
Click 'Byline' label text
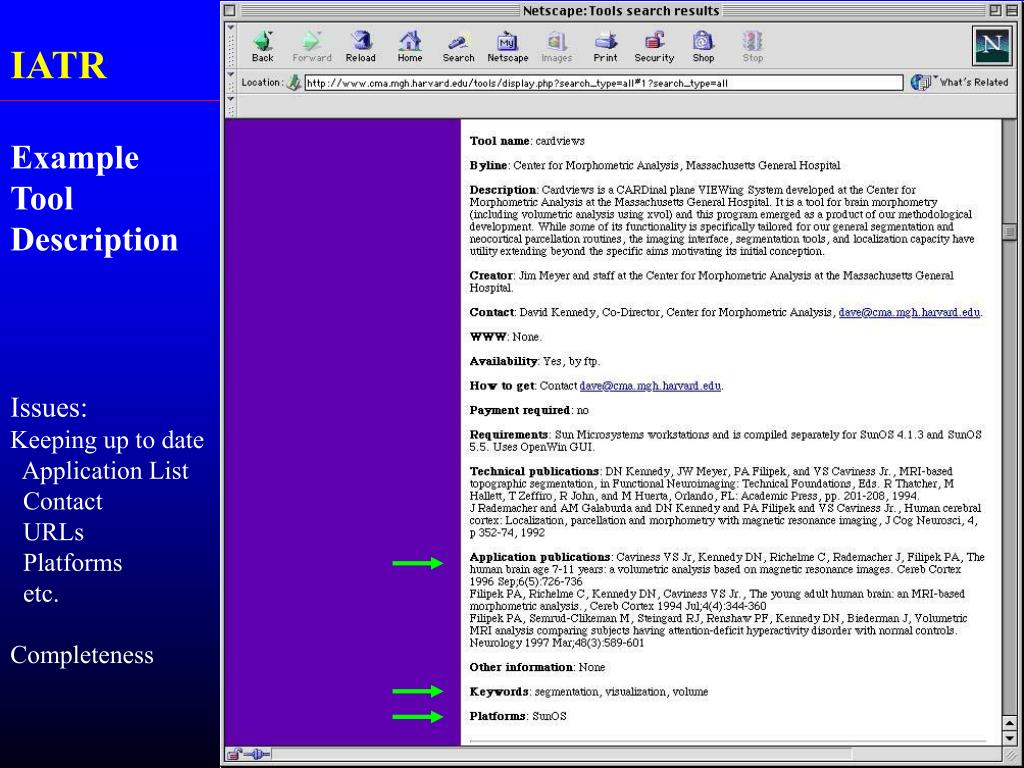pyautogui.click(x=488, y=165)
